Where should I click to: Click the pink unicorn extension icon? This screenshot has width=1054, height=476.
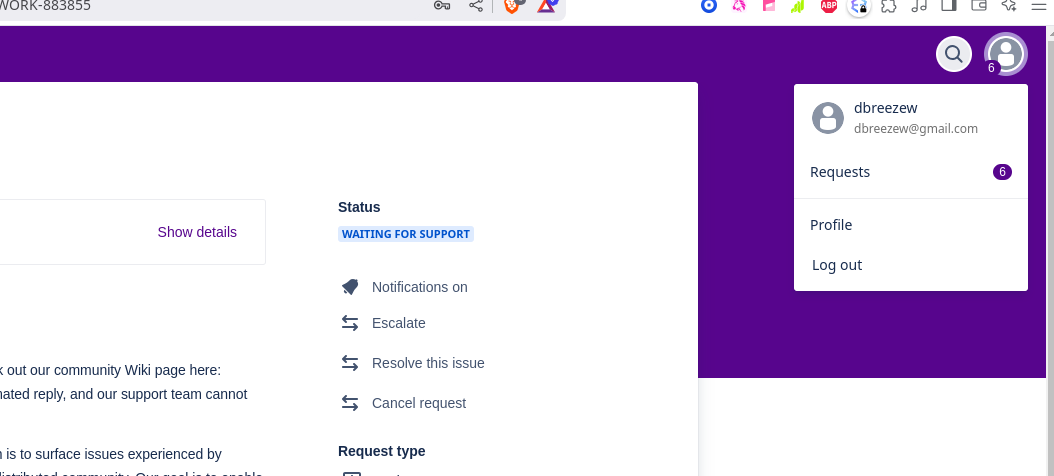[739, 6]
